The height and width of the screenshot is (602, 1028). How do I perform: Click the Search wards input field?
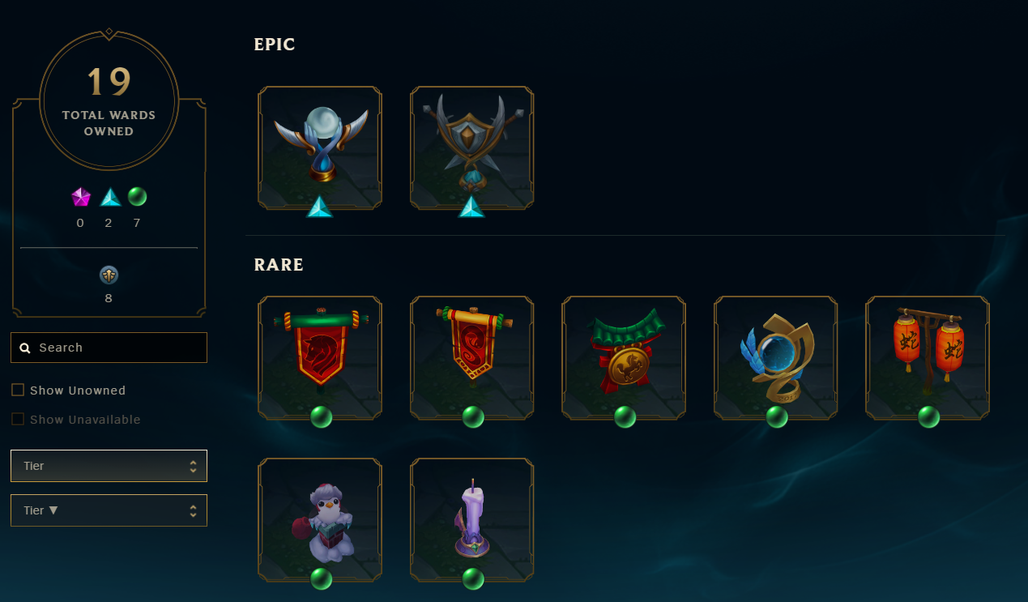(x=109, y=348)
